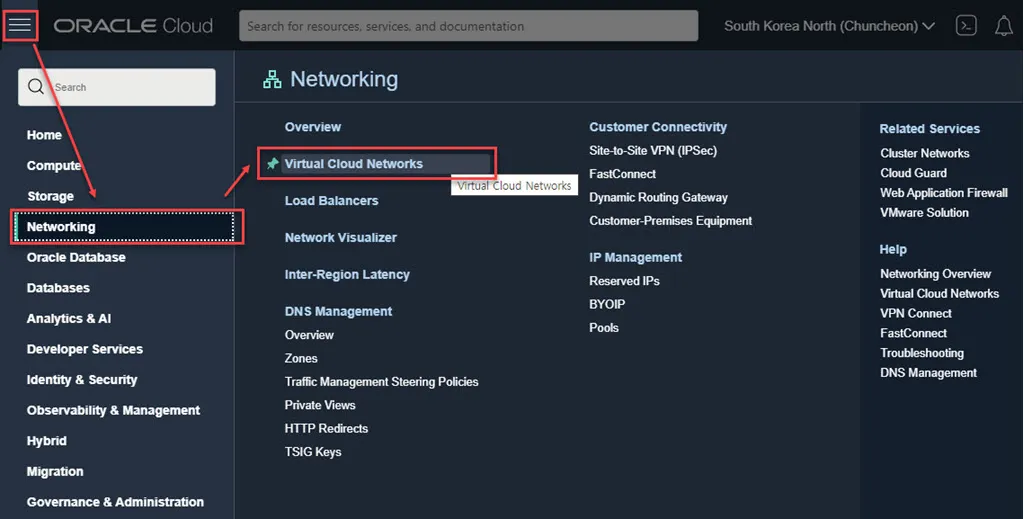Image resolution: width=1024 pixels, height=519 pixels.
Task: Open Networking Overview under Help
Action: 935,274
